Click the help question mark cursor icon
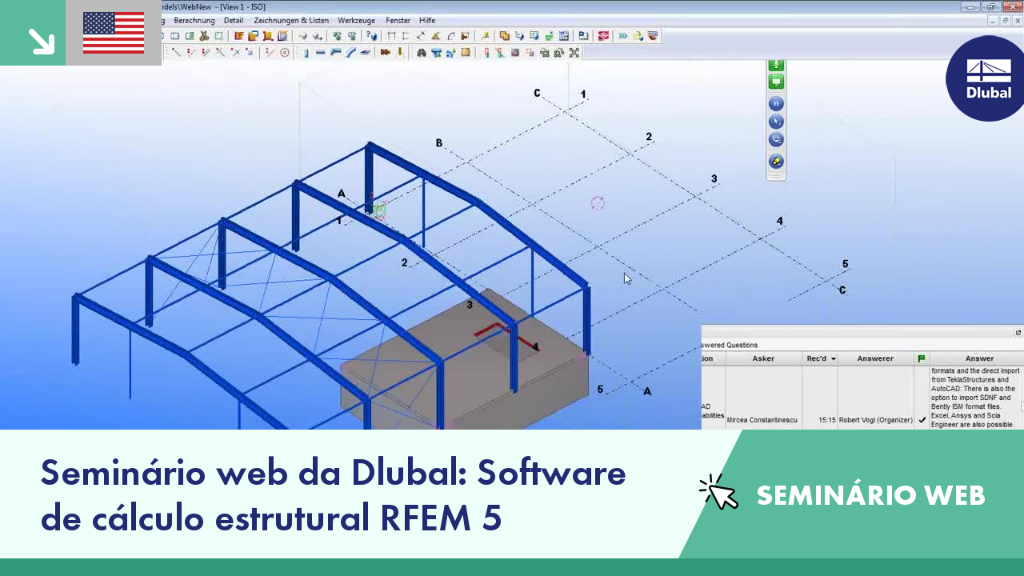This screenshot has width=1024, height=576. click(371, 36)
